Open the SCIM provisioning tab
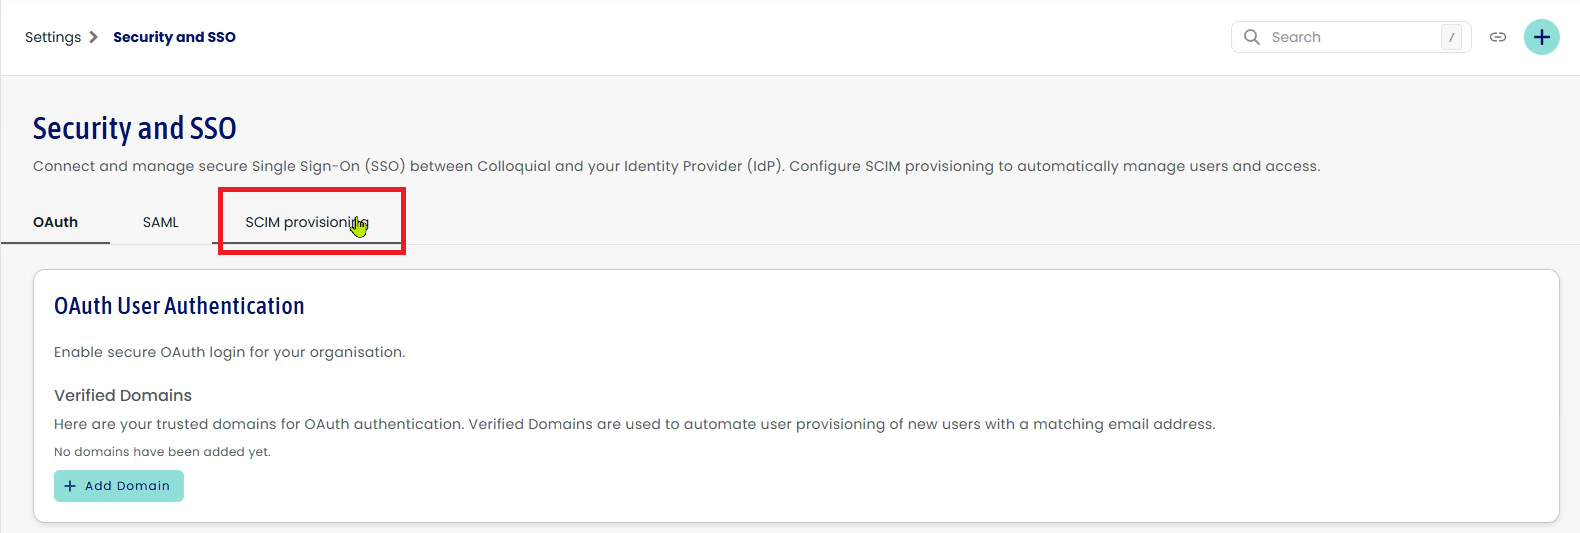 click(x=307, y=222)
